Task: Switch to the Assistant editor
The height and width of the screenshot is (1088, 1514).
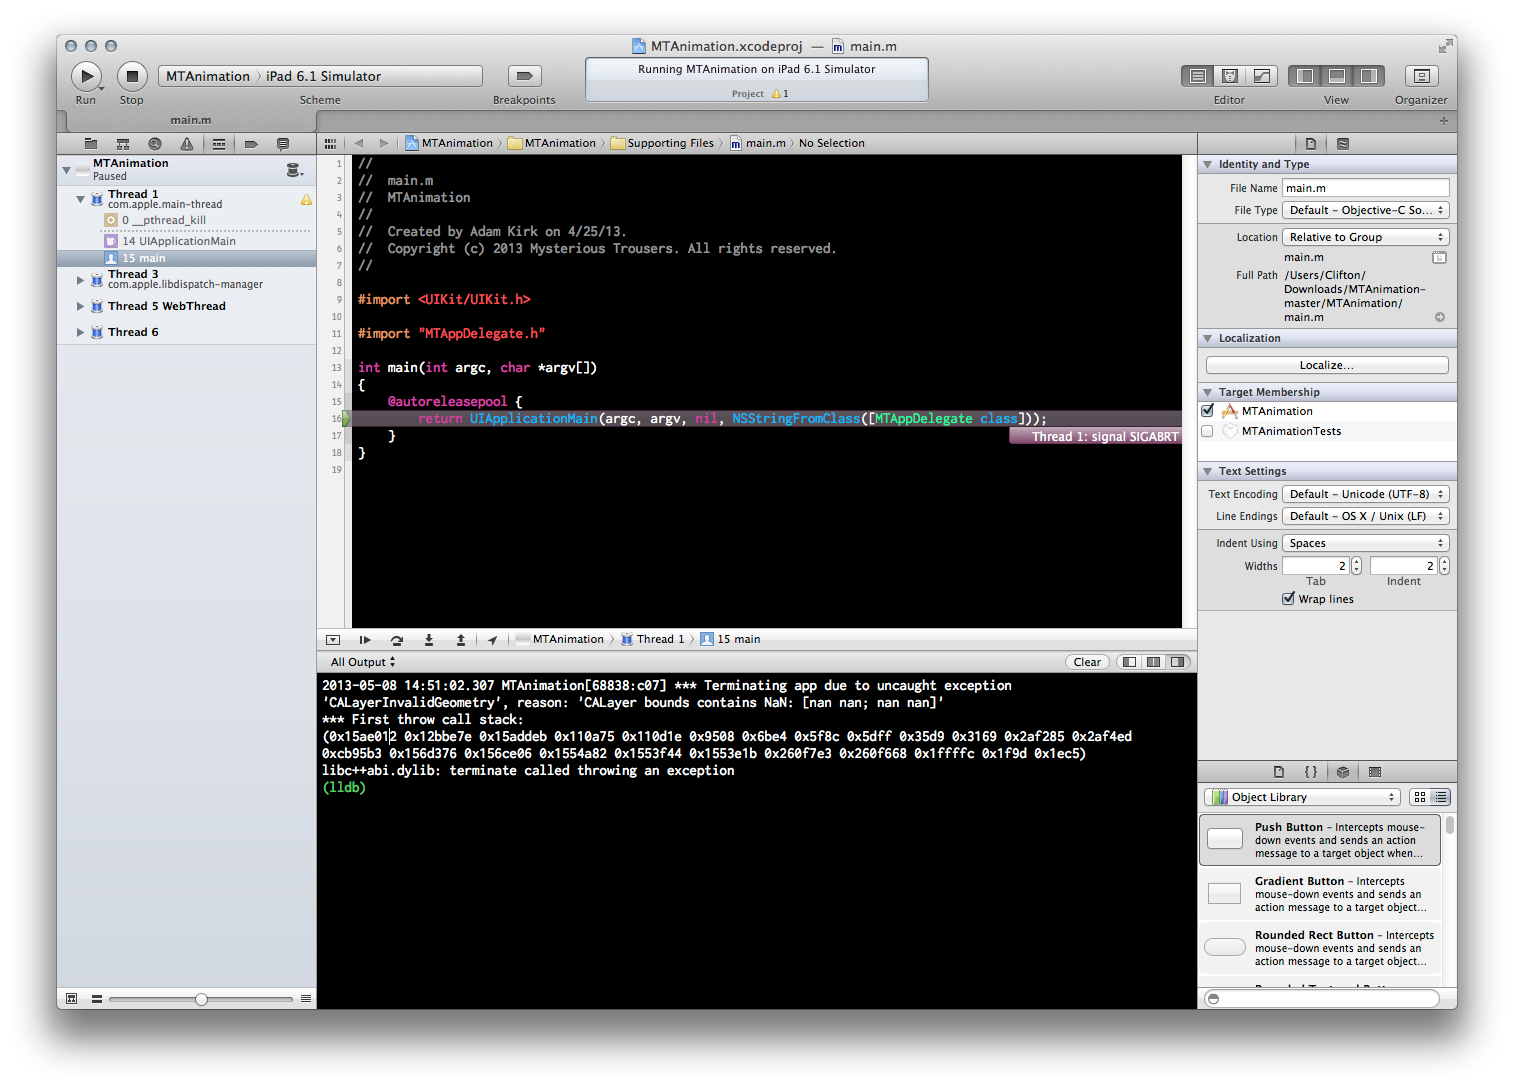Action: pyautogui.click(x=1230, y=76)
